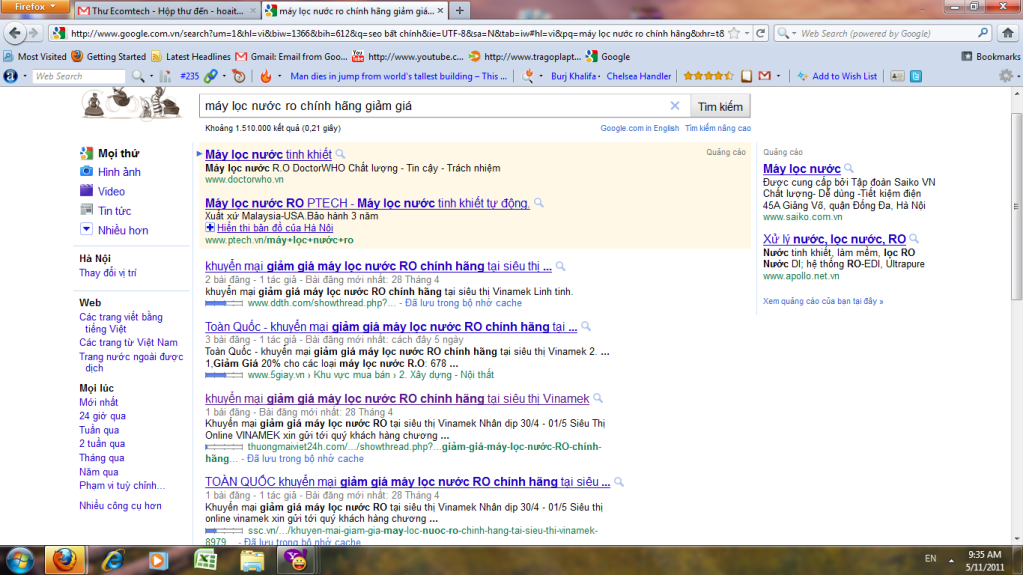Screen dimensions: 1023x575
Task: Click the Google doodle logo image
Action: coord(131,104)
